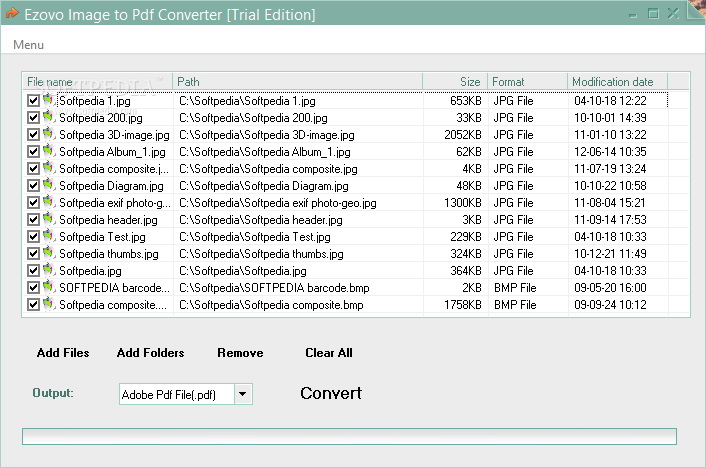Viewport: 706px width, 468px height.
Task: Toggle checkbox for Softpedia header.jpg
Action: coord(33,219)
